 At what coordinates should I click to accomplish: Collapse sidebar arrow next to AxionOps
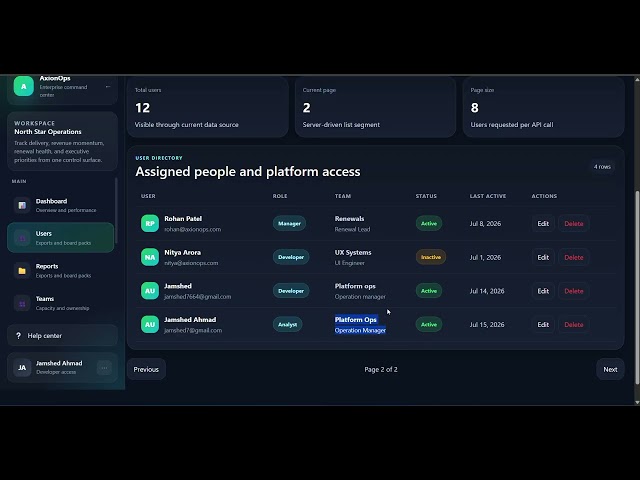[x=108, y=87]
